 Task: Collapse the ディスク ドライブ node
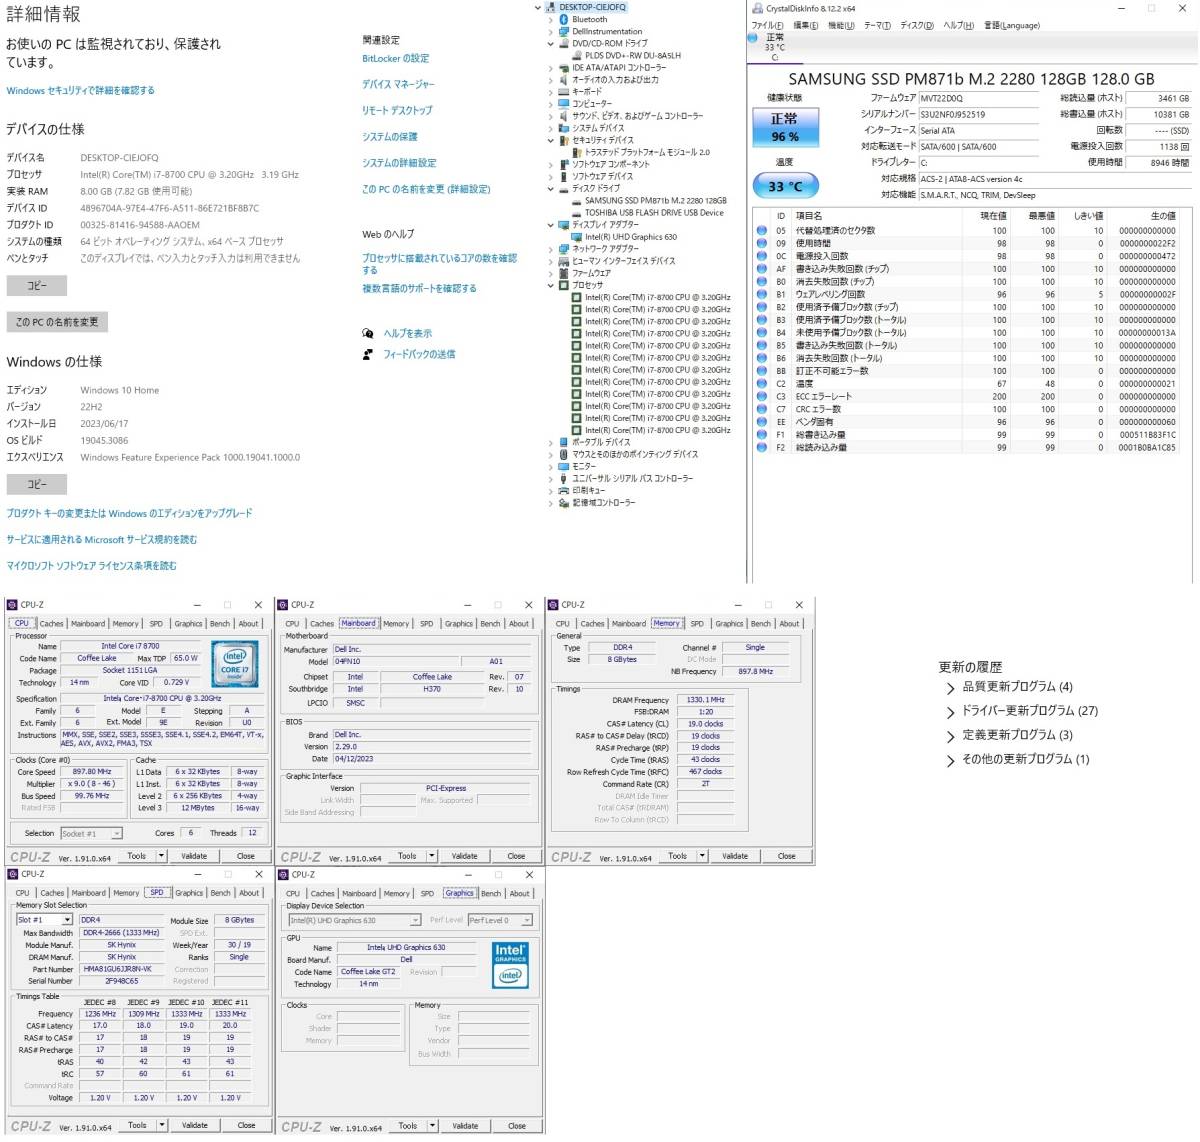[x=550, y=188]
